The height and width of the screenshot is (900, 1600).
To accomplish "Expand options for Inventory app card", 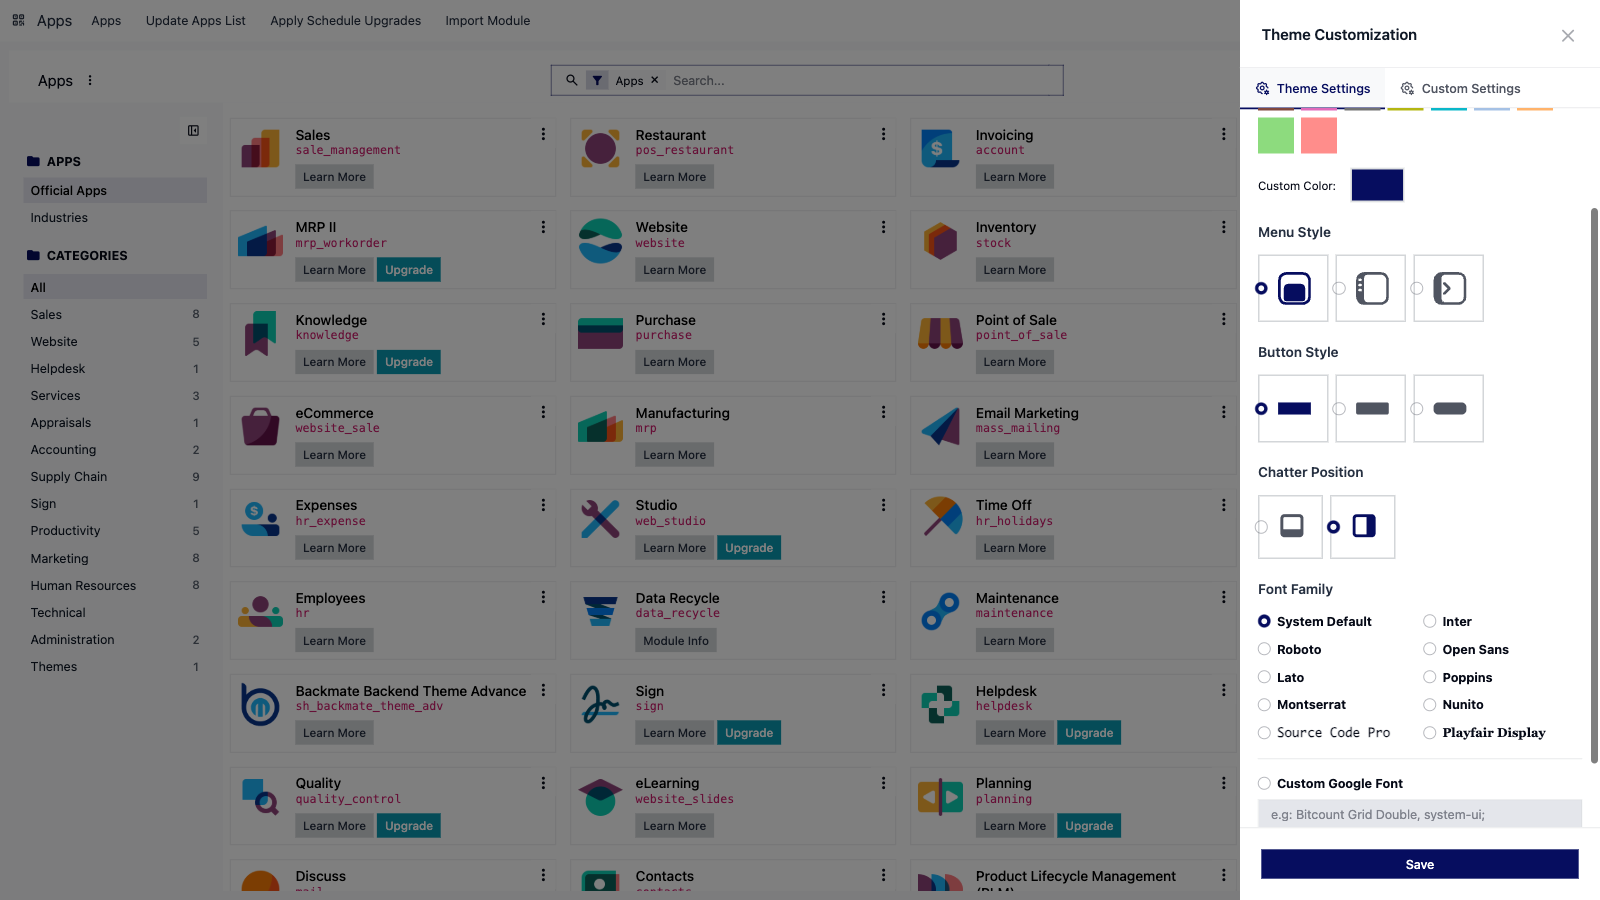I will (x=1223, y=227).
